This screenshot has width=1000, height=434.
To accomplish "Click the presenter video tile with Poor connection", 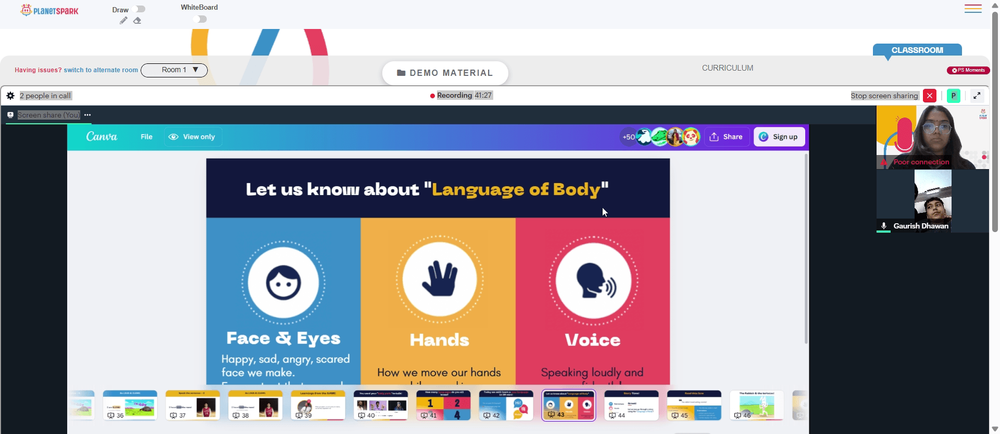I will (932, 137).
